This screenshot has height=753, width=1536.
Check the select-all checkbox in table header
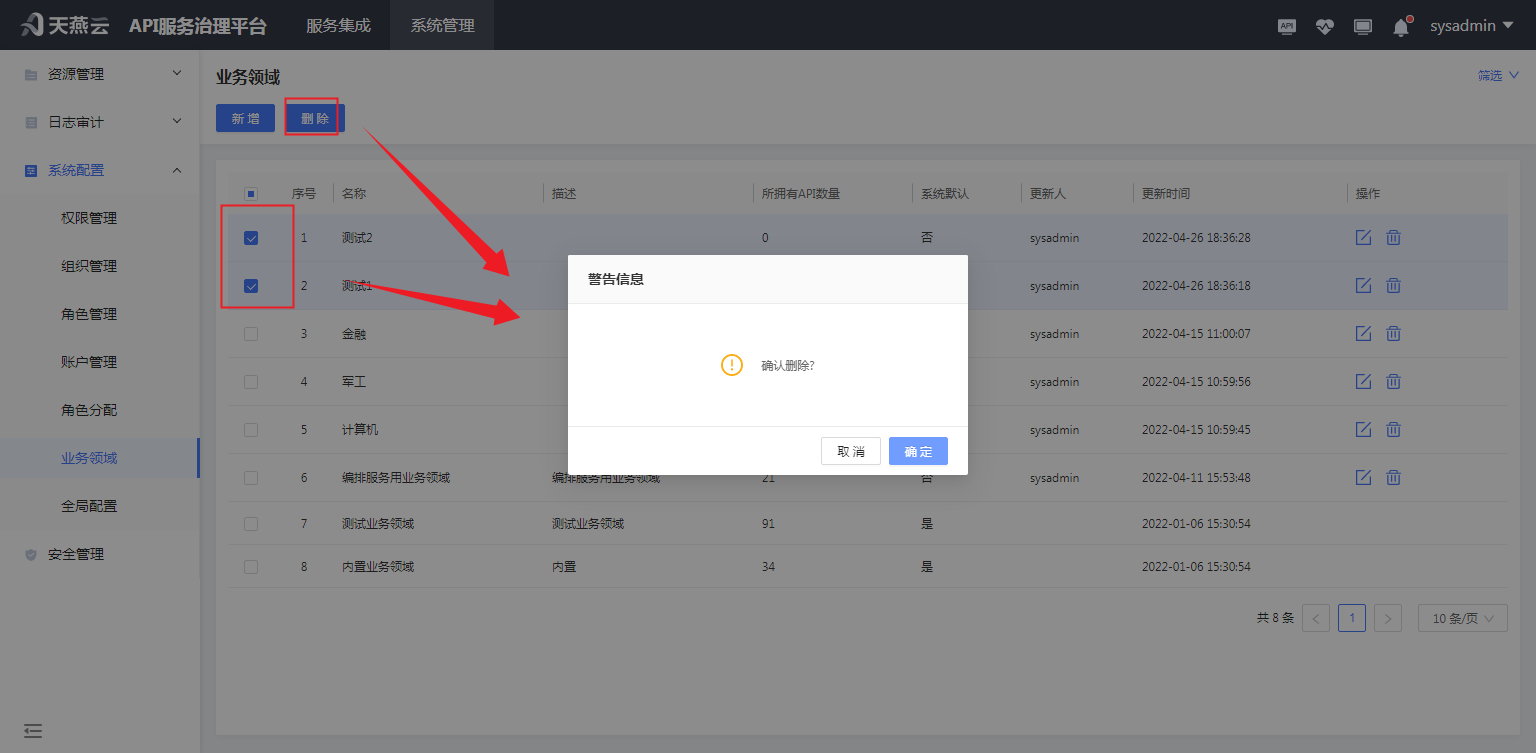pos(251,192)
